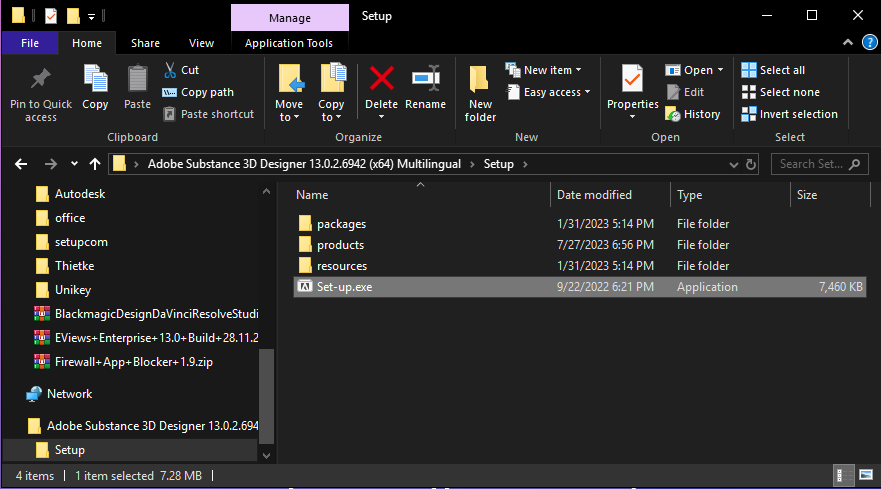The image size is (881, 489).
Task: Open Customize Quick Access Toolbar arrow
Action: pyautogui.click(x=91, y=16)
